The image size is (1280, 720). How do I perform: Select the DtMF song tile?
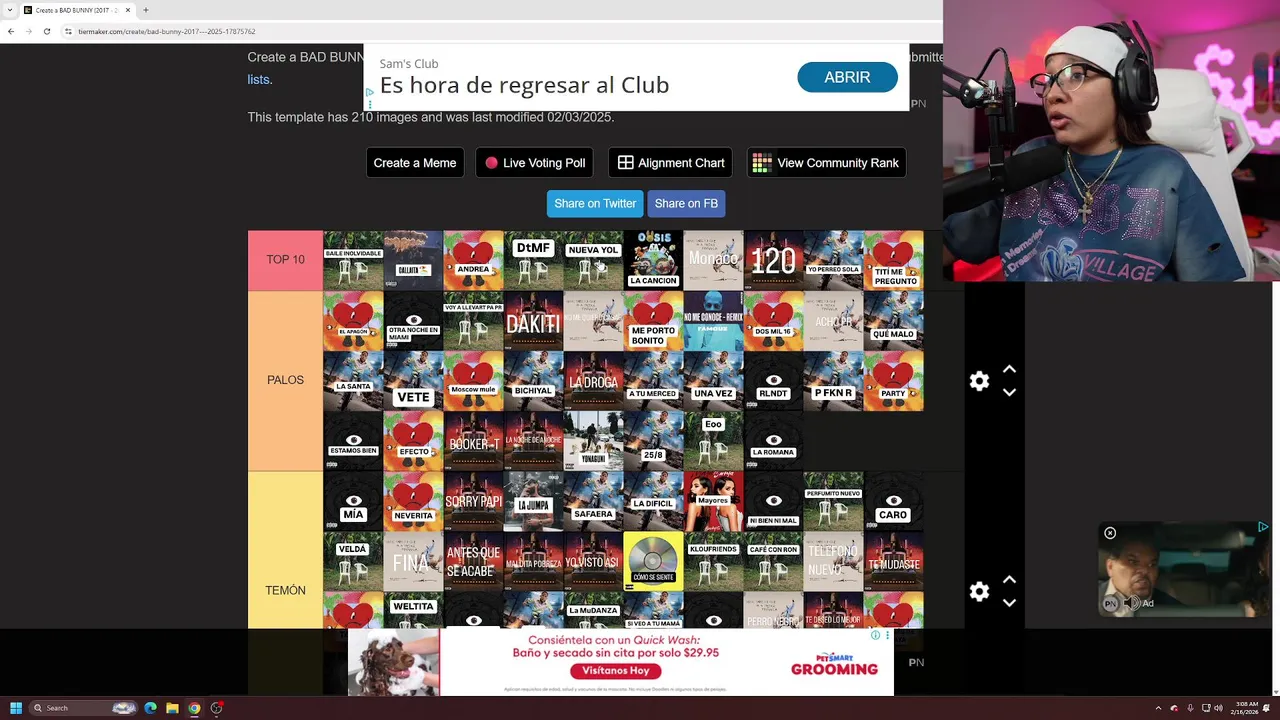pyautogui.click(x=533, y=260)
